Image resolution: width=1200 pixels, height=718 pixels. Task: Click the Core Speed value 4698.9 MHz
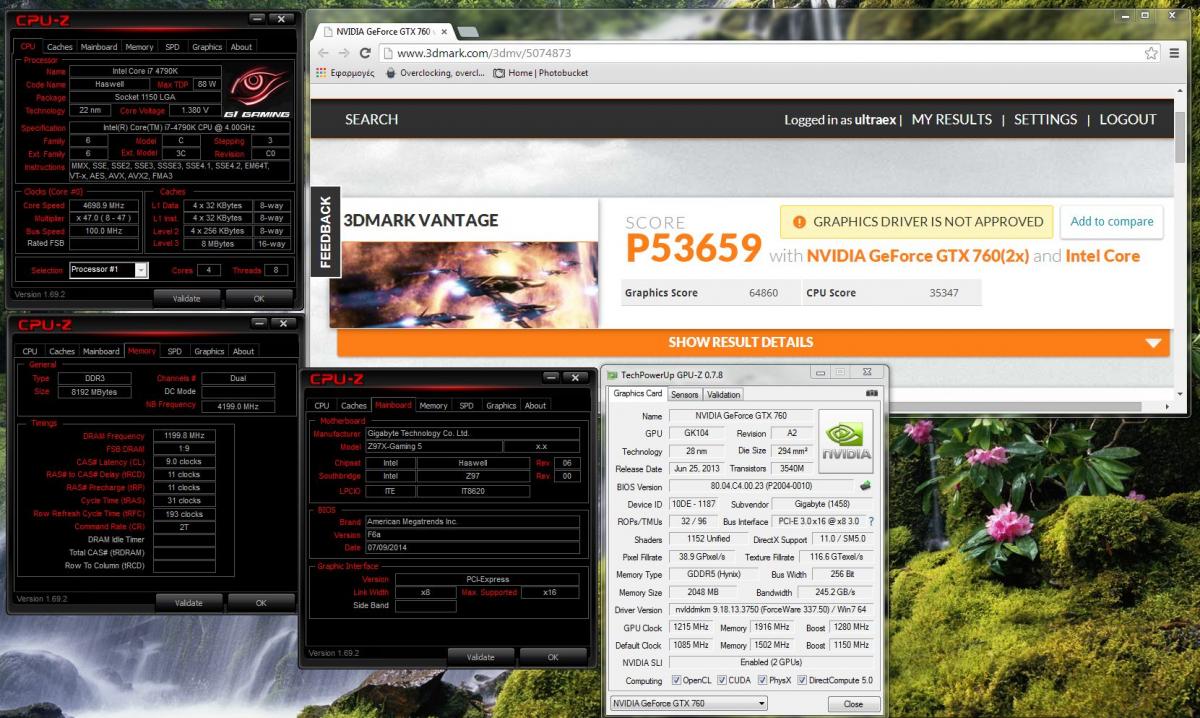[104, 204]
